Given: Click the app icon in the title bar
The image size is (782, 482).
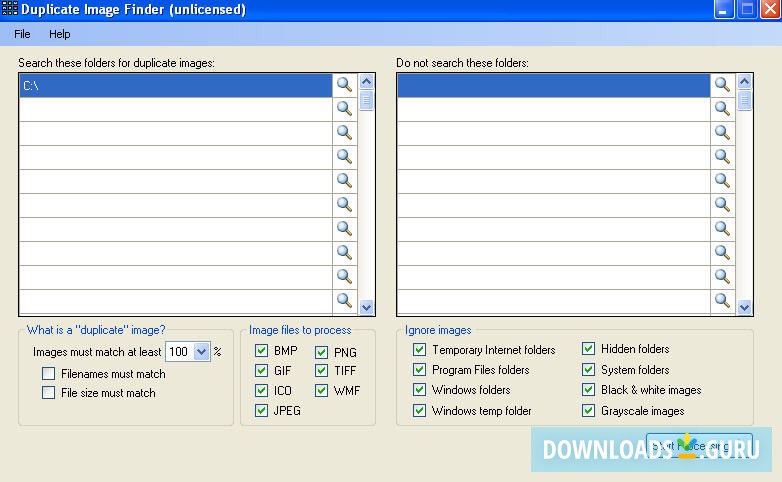Looking at the screenshot, I should pos(9,9).
